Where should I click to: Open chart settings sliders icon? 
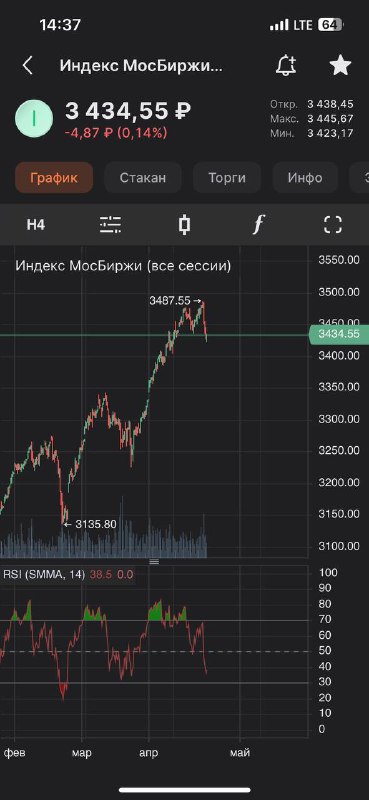tap(110, 224)
